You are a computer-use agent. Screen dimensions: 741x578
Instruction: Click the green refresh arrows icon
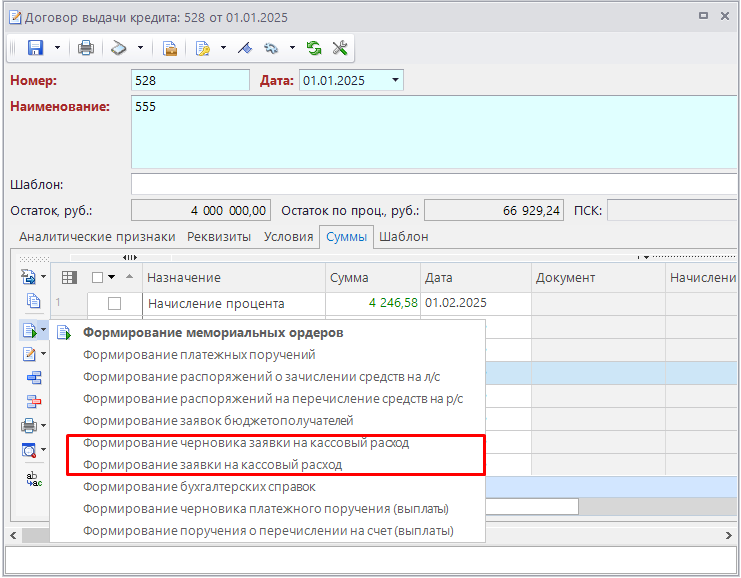314,48
